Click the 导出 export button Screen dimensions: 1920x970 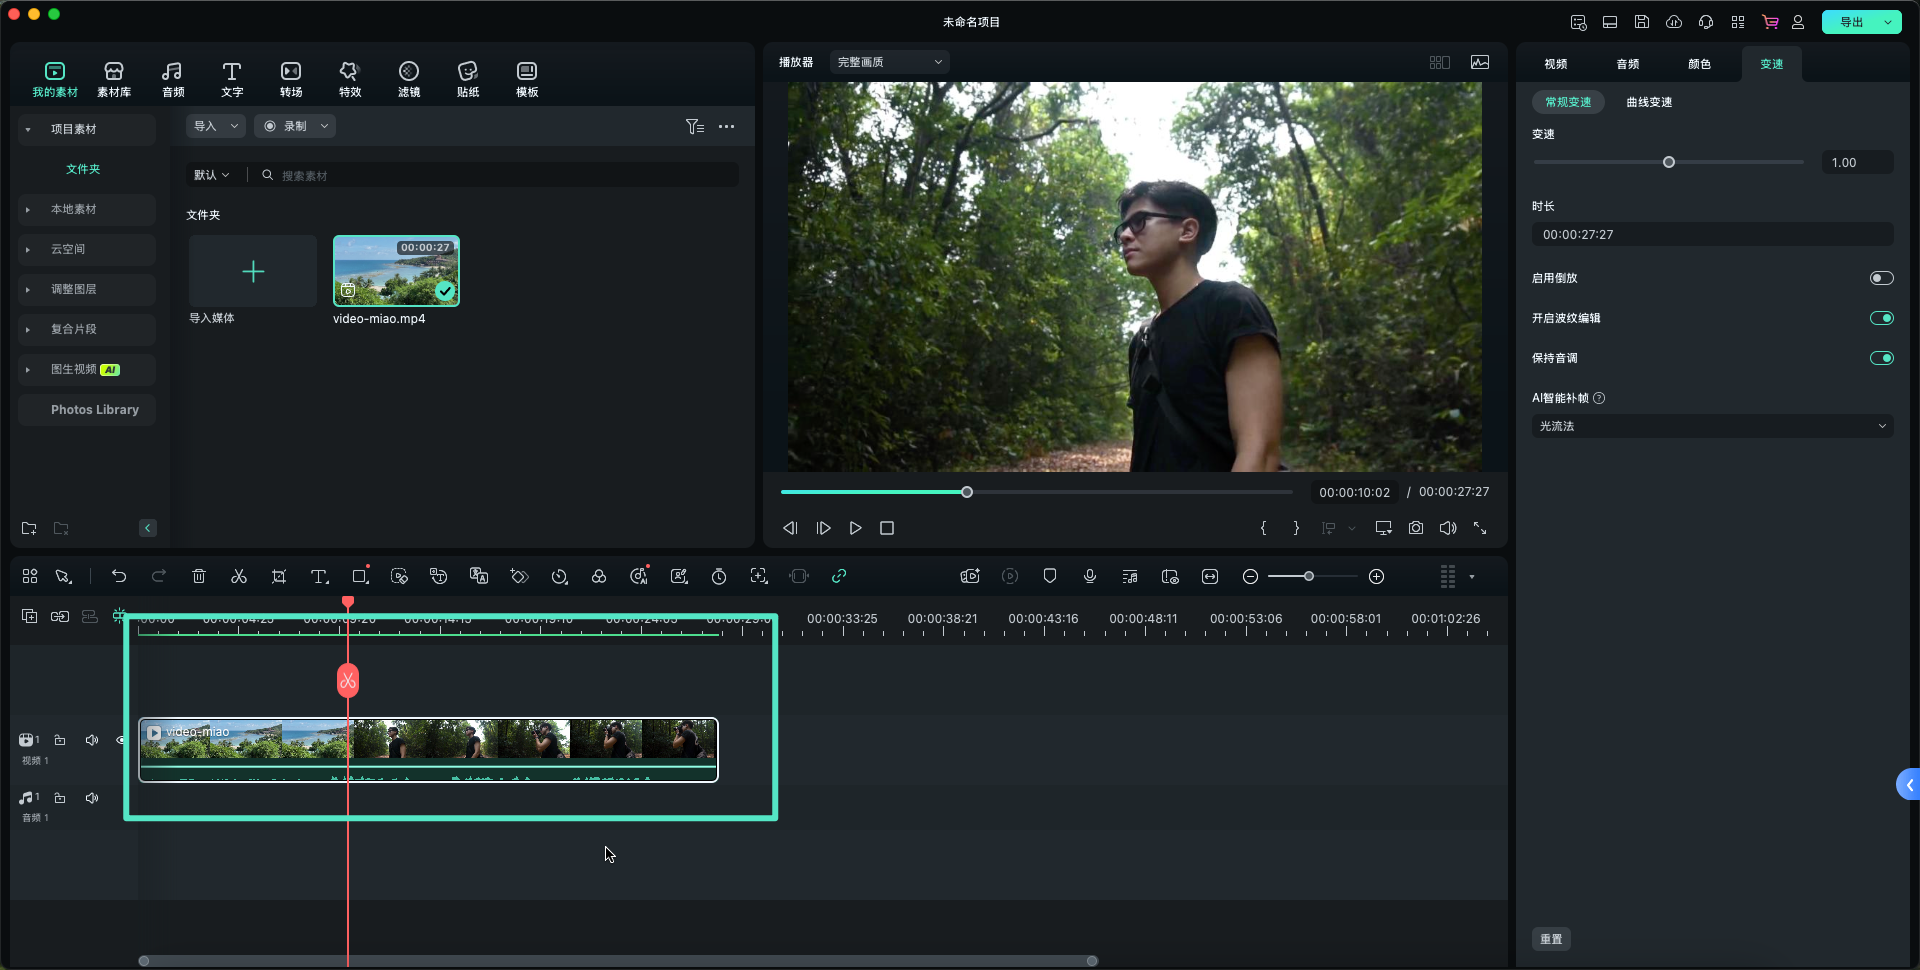click(x=1851, y=22)
